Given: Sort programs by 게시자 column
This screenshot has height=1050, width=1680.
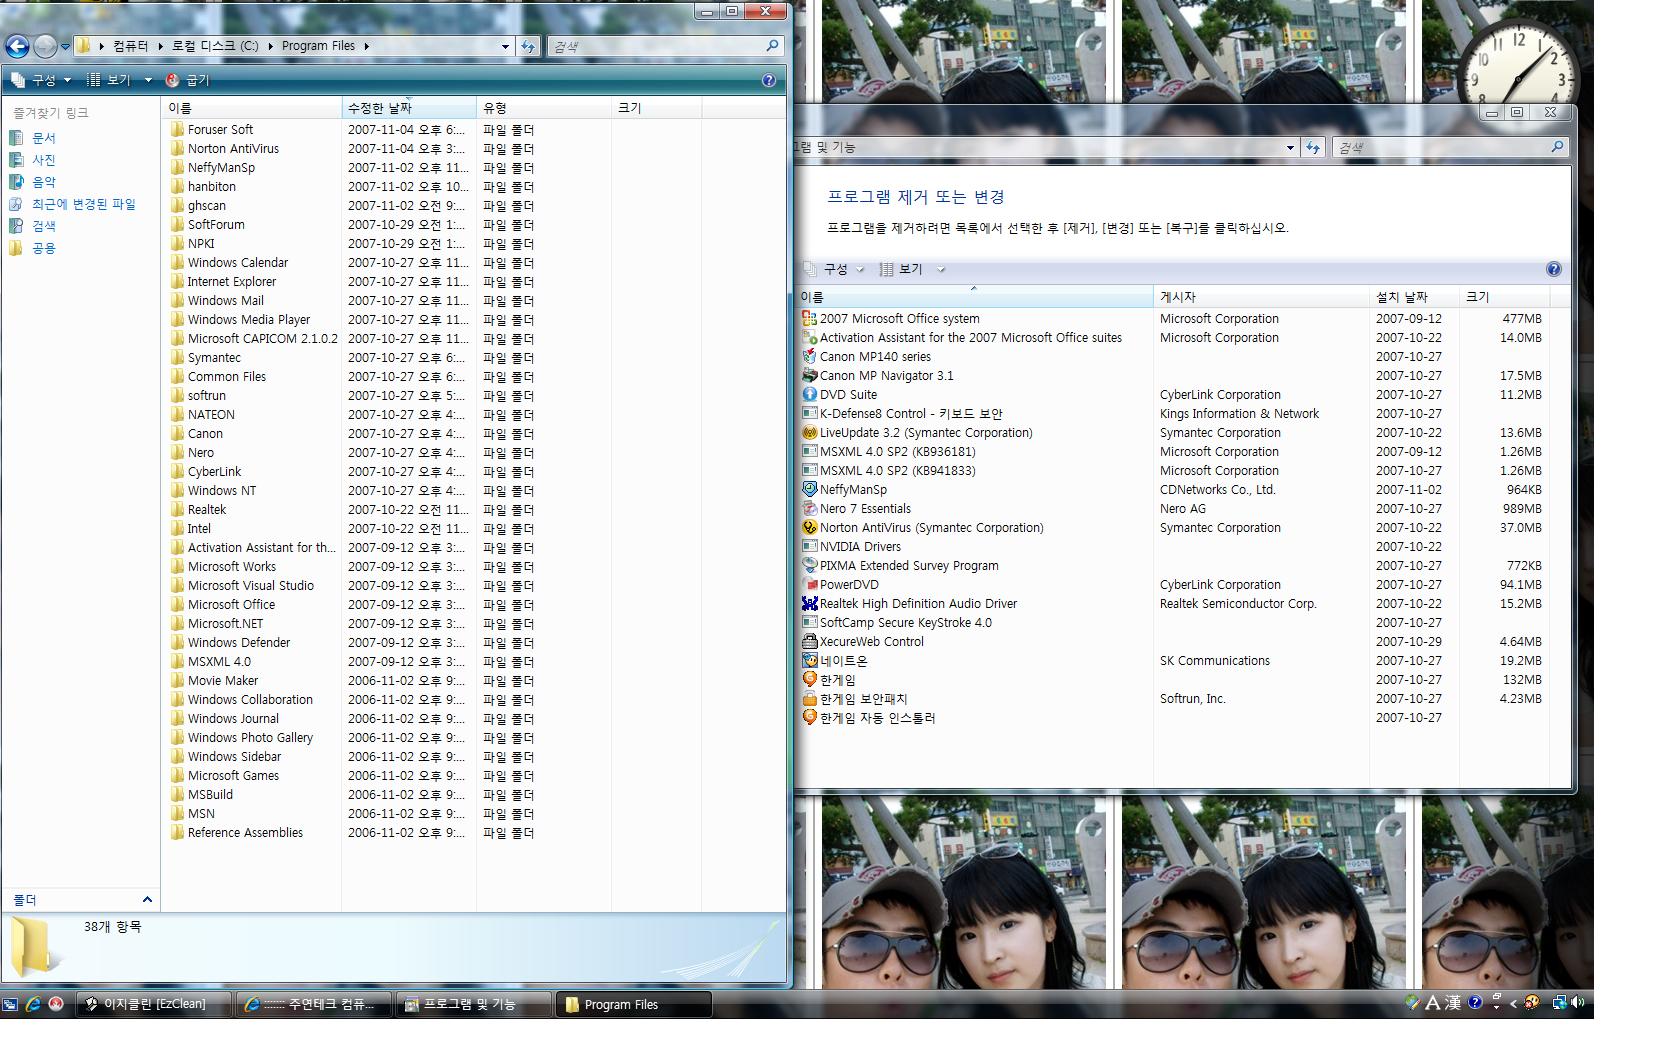Looking at the screenshot, I should pyautogui.click(x=1261, y=297).
